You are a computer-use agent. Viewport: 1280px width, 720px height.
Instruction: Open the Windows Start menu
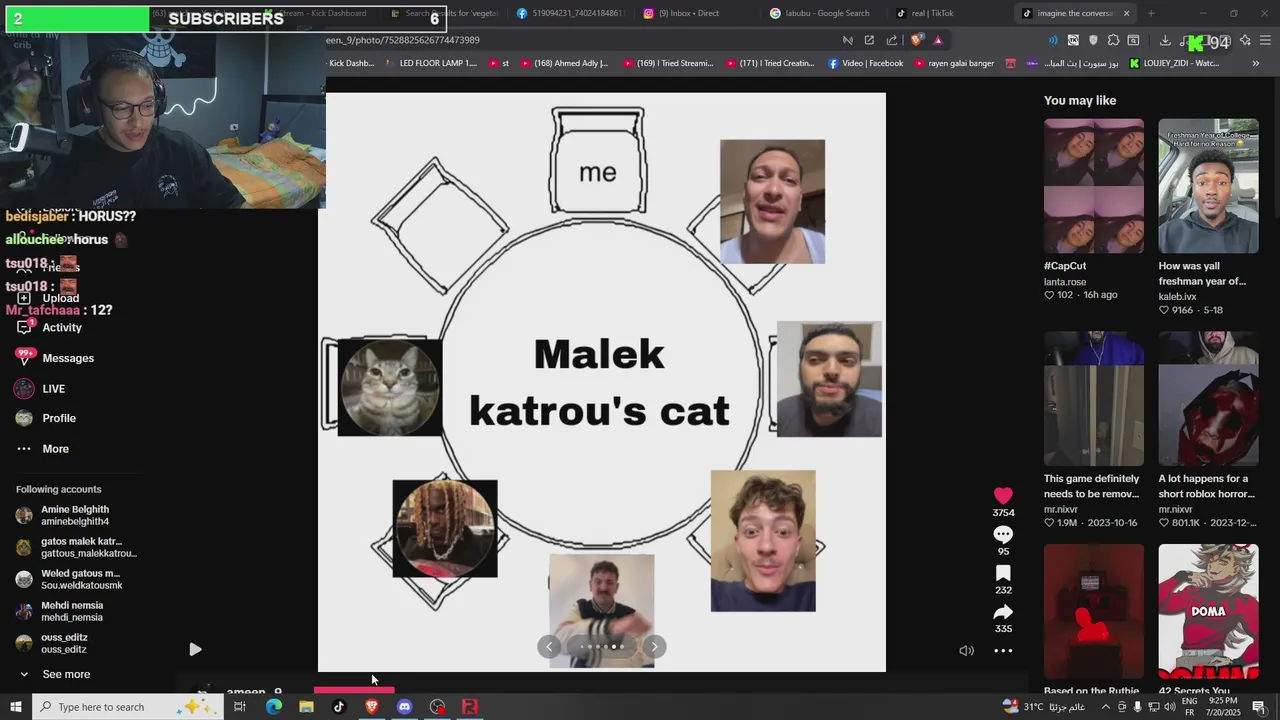(15, 707)
